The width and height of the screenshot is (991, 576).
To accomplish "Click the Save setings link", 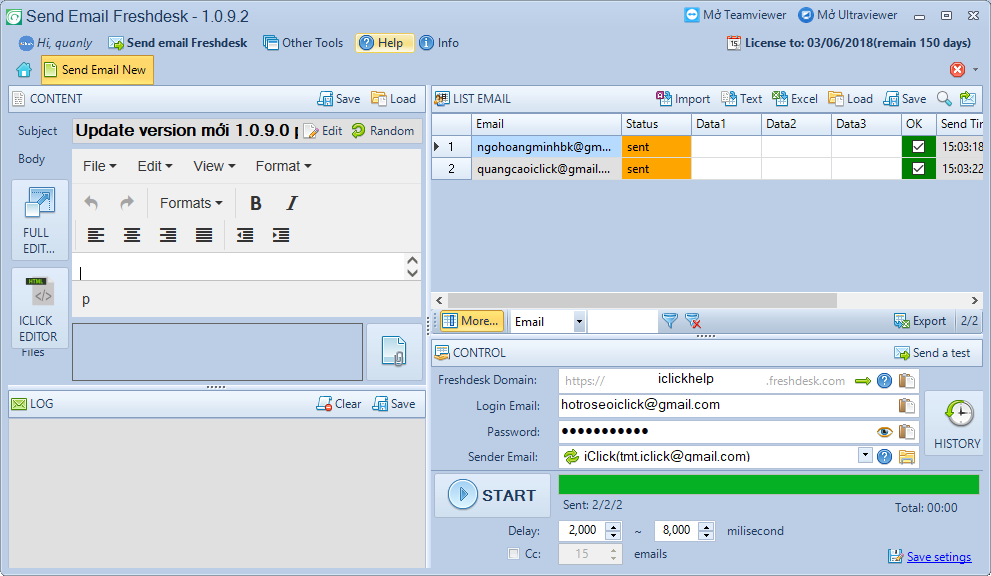I will (x=939, y=556).
